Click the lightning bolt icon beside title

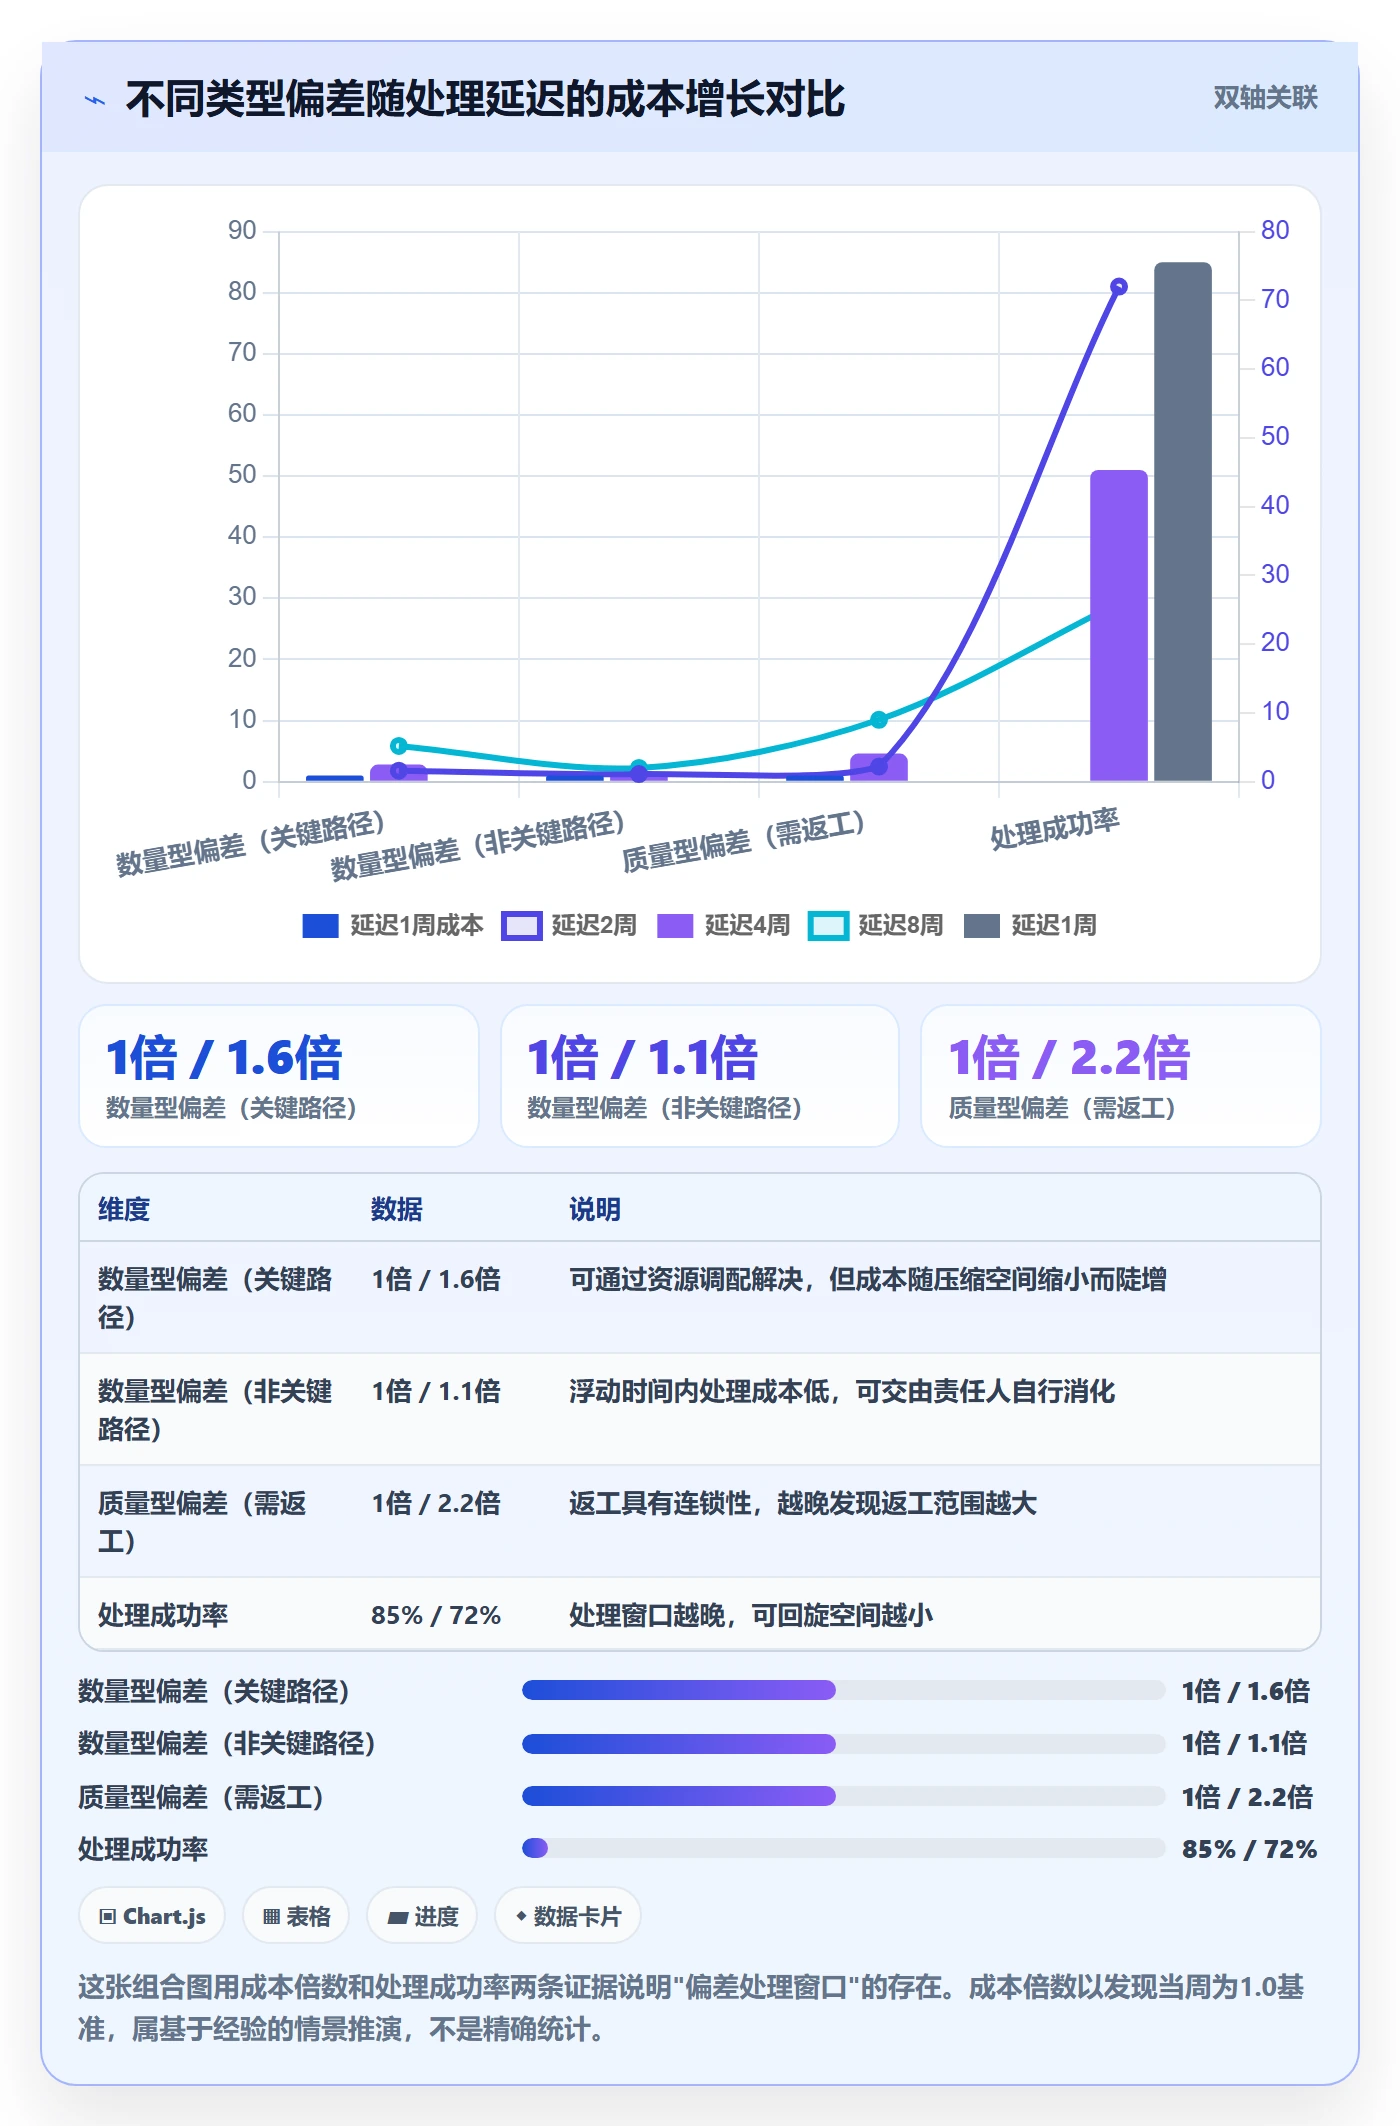(95, 100)
